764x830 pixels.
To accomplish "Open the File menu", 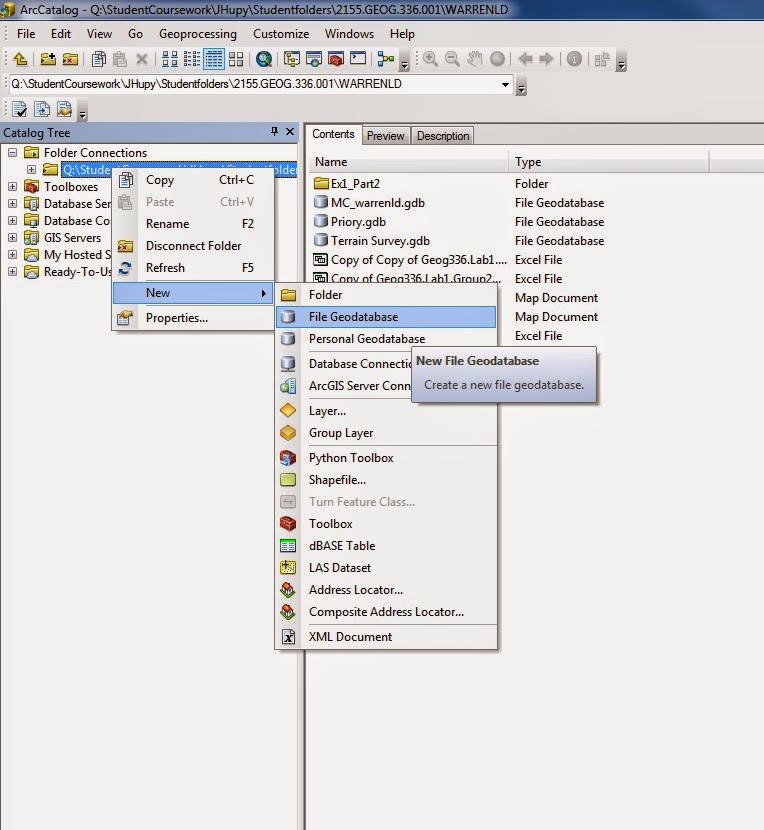I will pyautogui.click(x=26, y=34).
